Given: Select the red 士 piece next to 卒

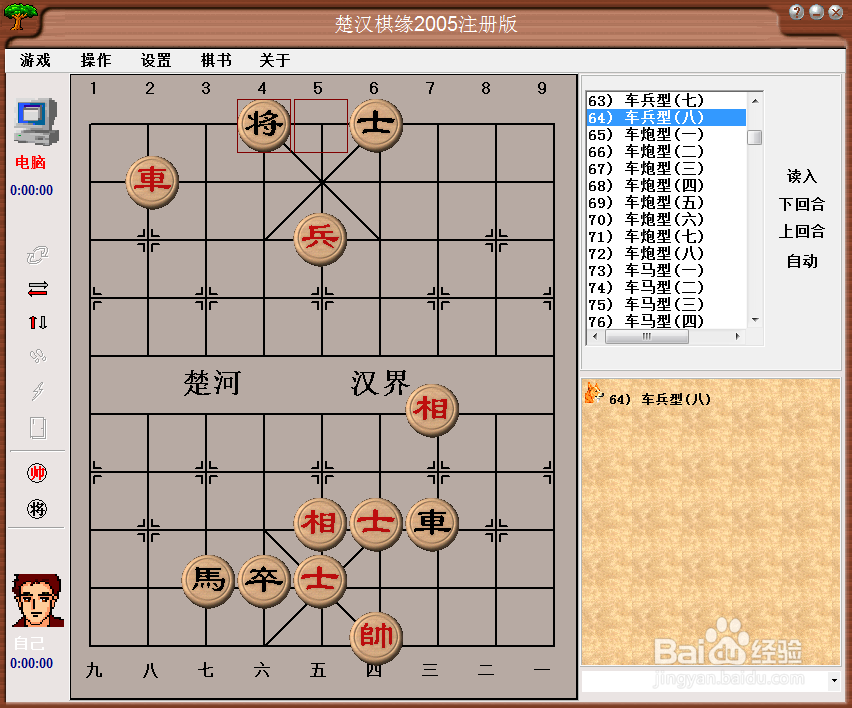Looking at the screenshot, I should click(320, 581).
